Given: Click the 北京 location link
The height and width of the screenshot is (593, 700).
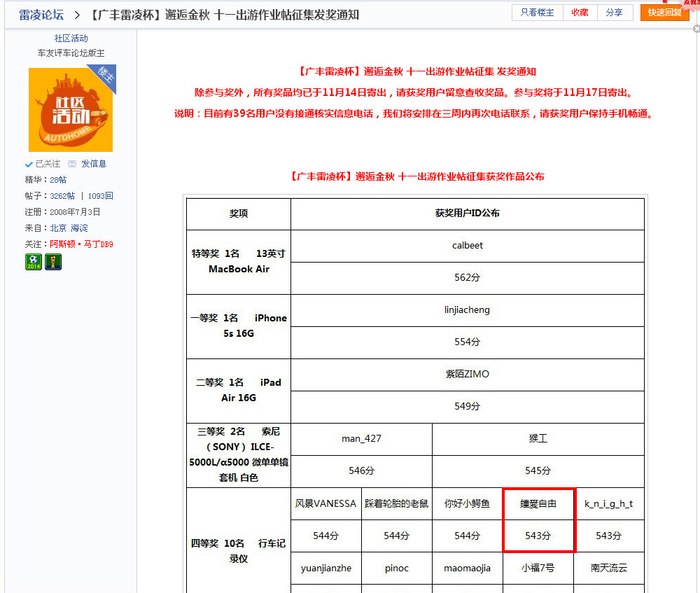Looking at the screenshot, I should click(58, 228).
